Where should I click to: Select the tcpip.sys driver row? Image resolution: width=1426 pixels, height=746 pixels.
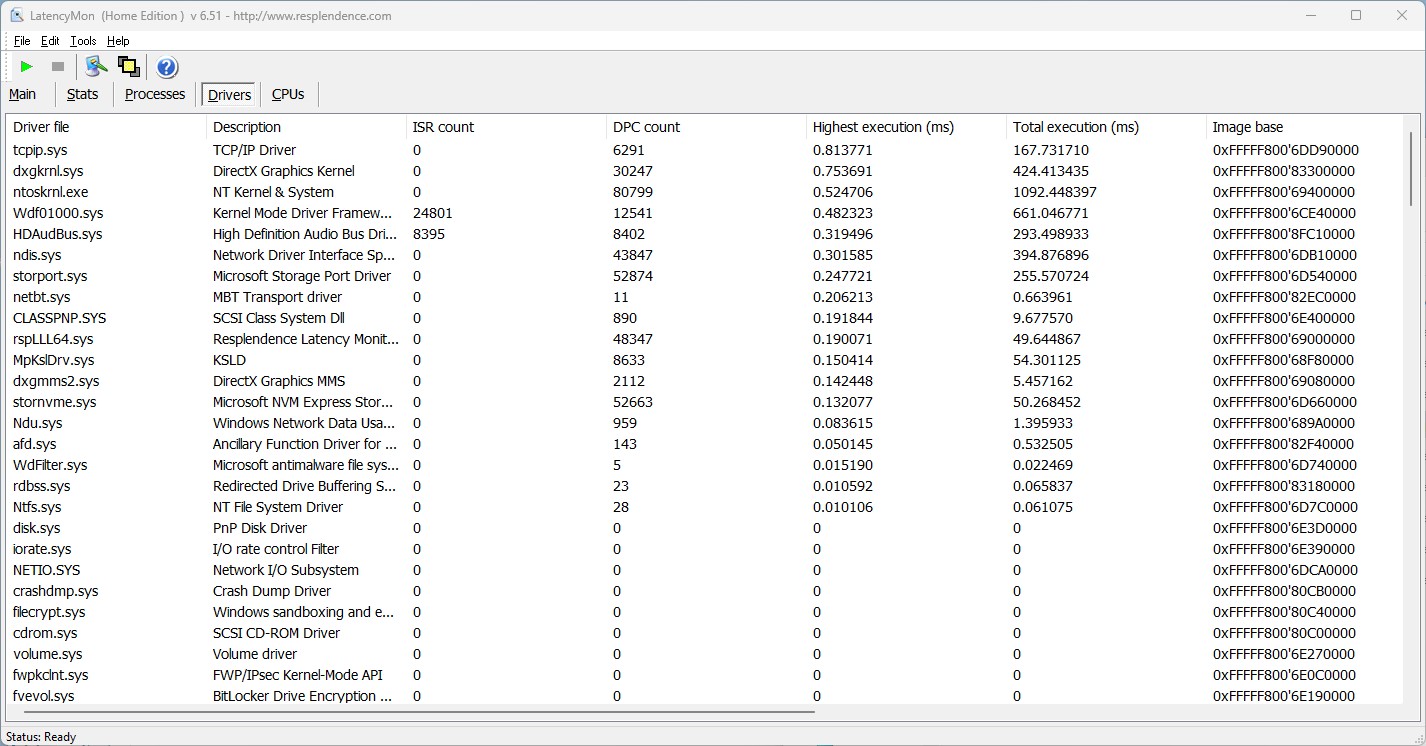click(705, 150)
